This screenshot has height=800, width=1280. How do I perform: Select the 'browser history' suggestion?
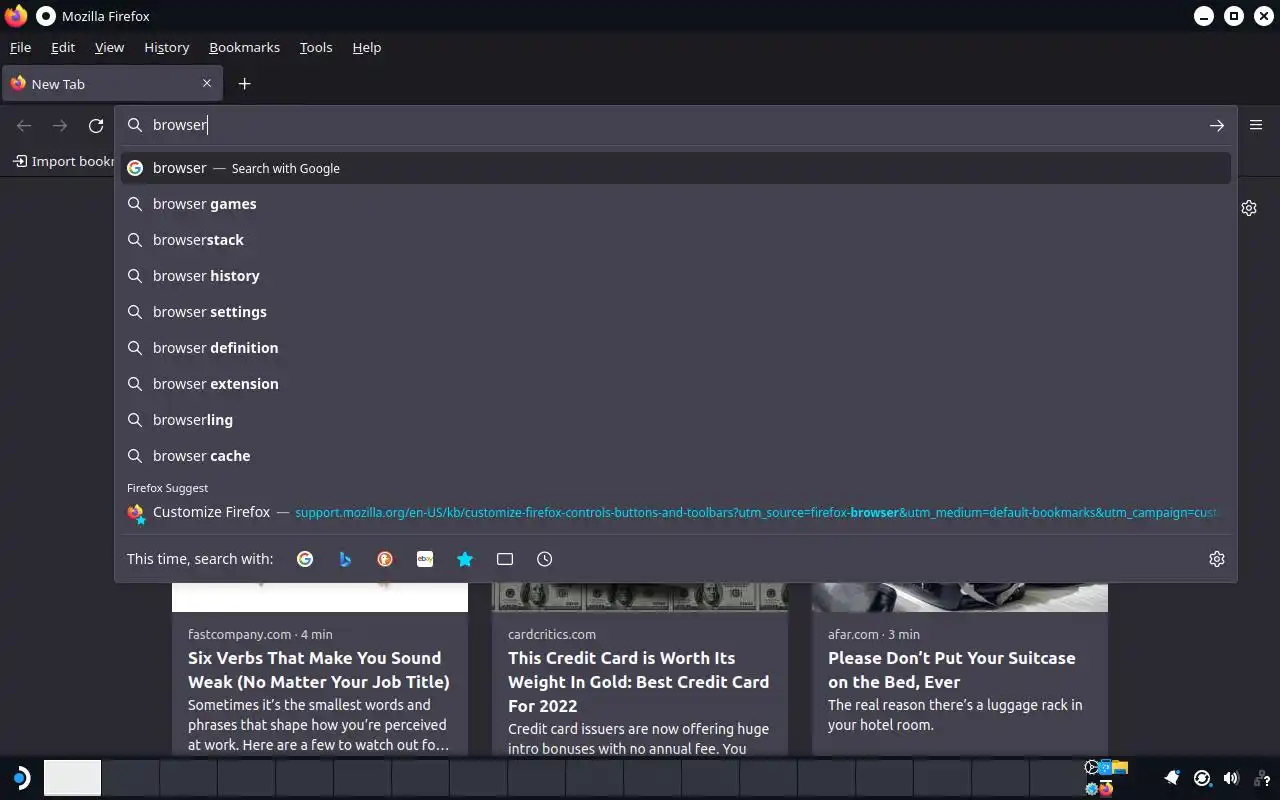pyautogui.click(x=676, y=276)
